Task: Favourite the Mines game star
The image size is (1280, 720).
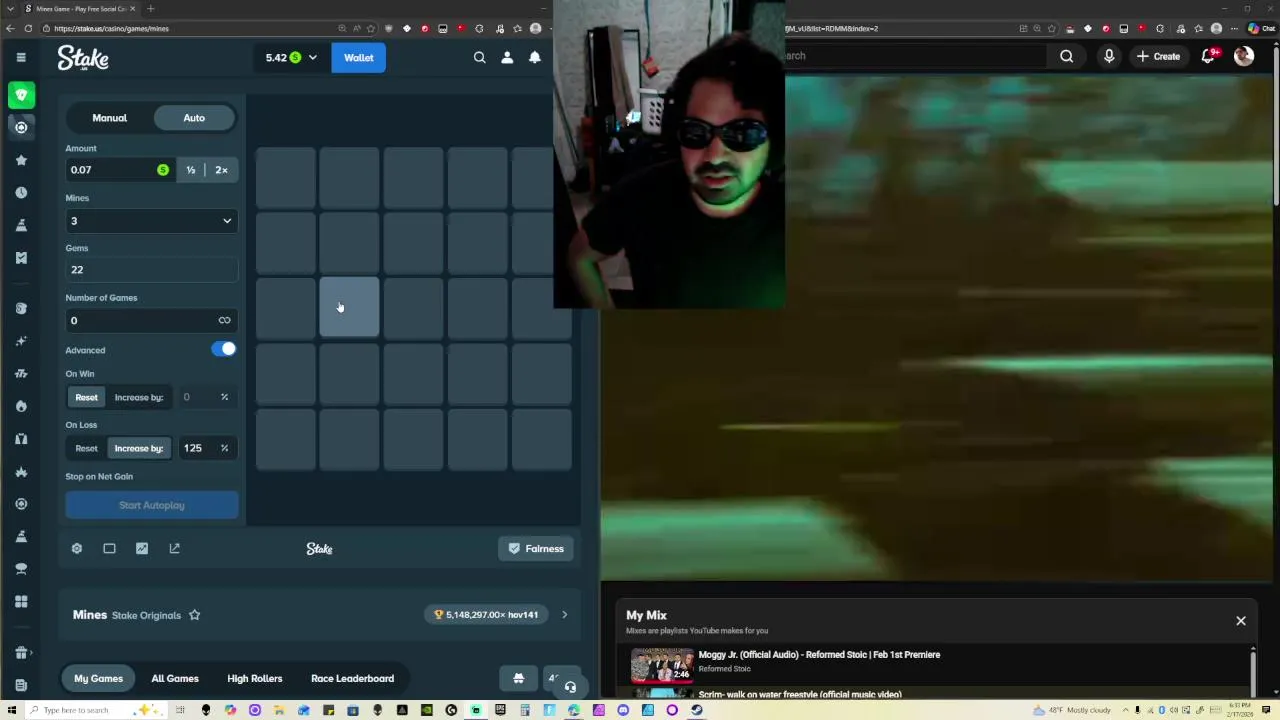Action: coord(195,615)
